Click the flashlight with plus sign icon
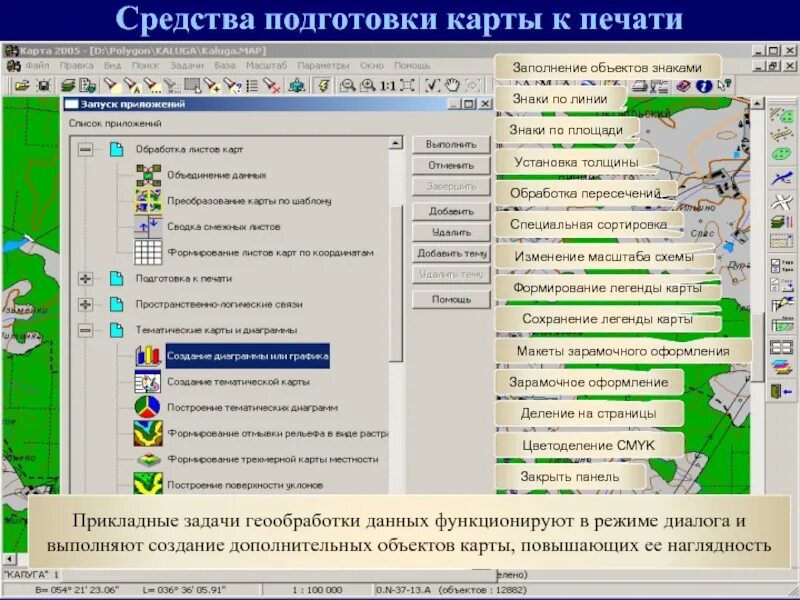Viewport: 800px width, 600px height. click(212, 85)
